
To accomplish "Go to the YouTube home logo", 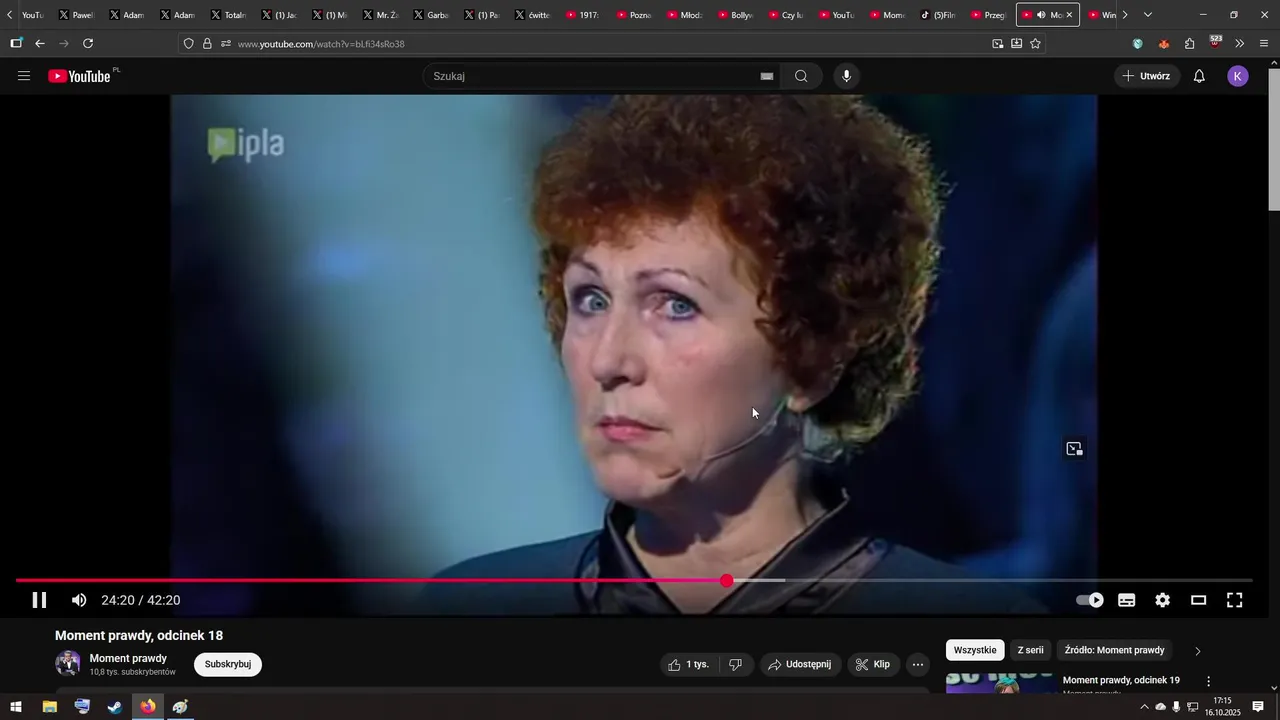I will [80, 76].
